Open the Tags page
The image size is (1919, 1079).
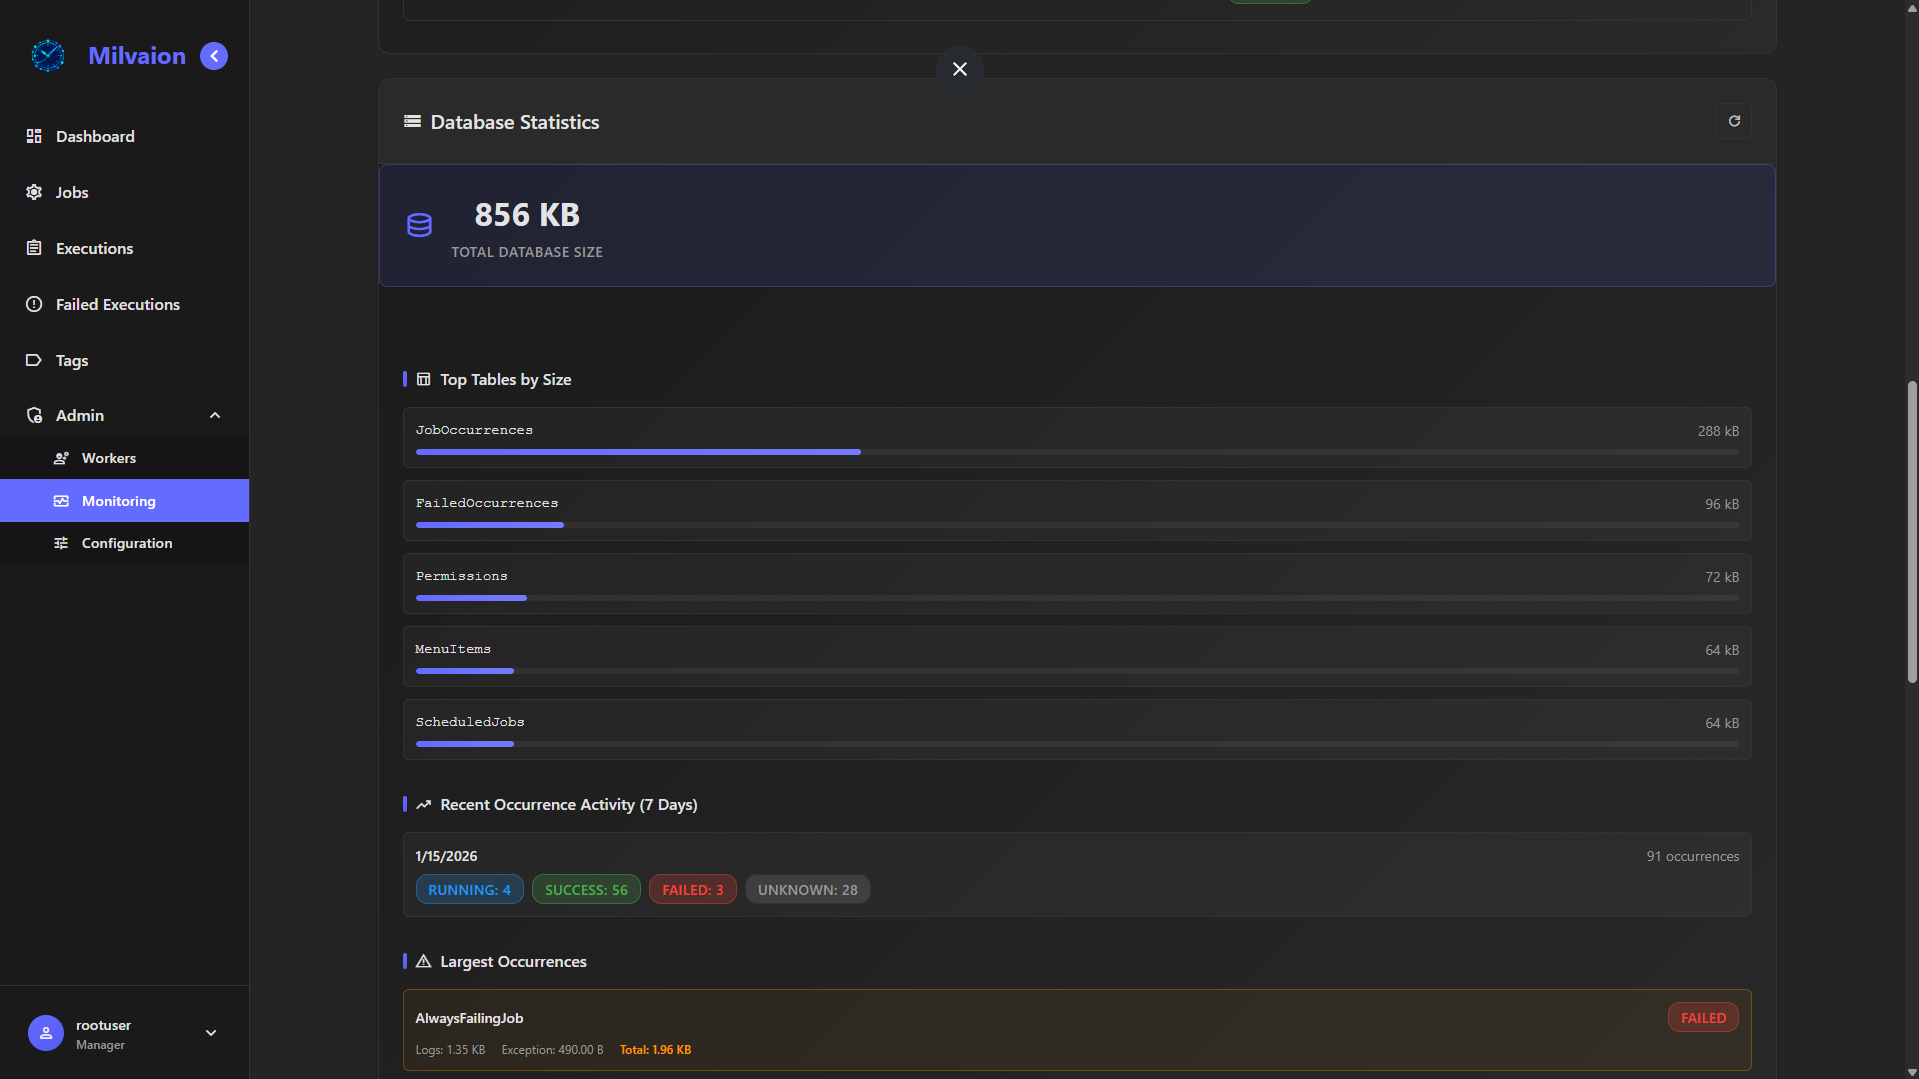pos(72,360)
